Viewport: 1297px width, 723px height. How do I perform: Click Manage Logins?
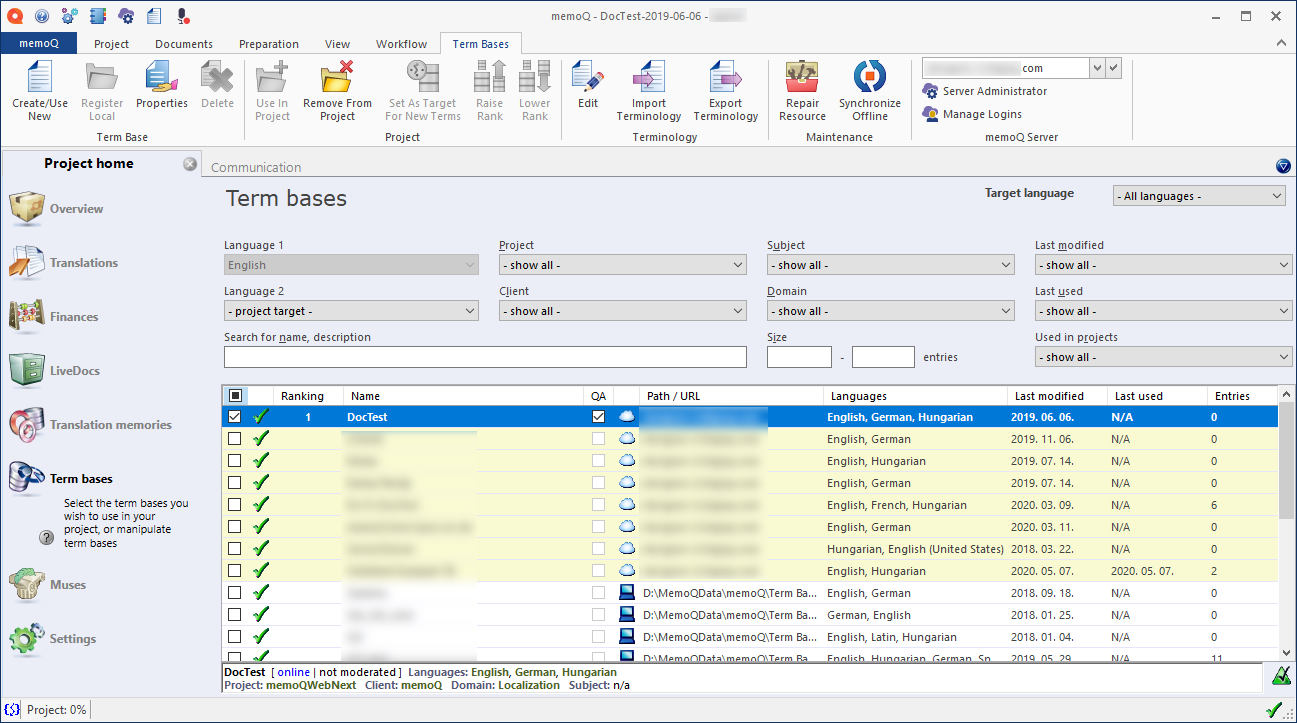[x=981, y=114]
